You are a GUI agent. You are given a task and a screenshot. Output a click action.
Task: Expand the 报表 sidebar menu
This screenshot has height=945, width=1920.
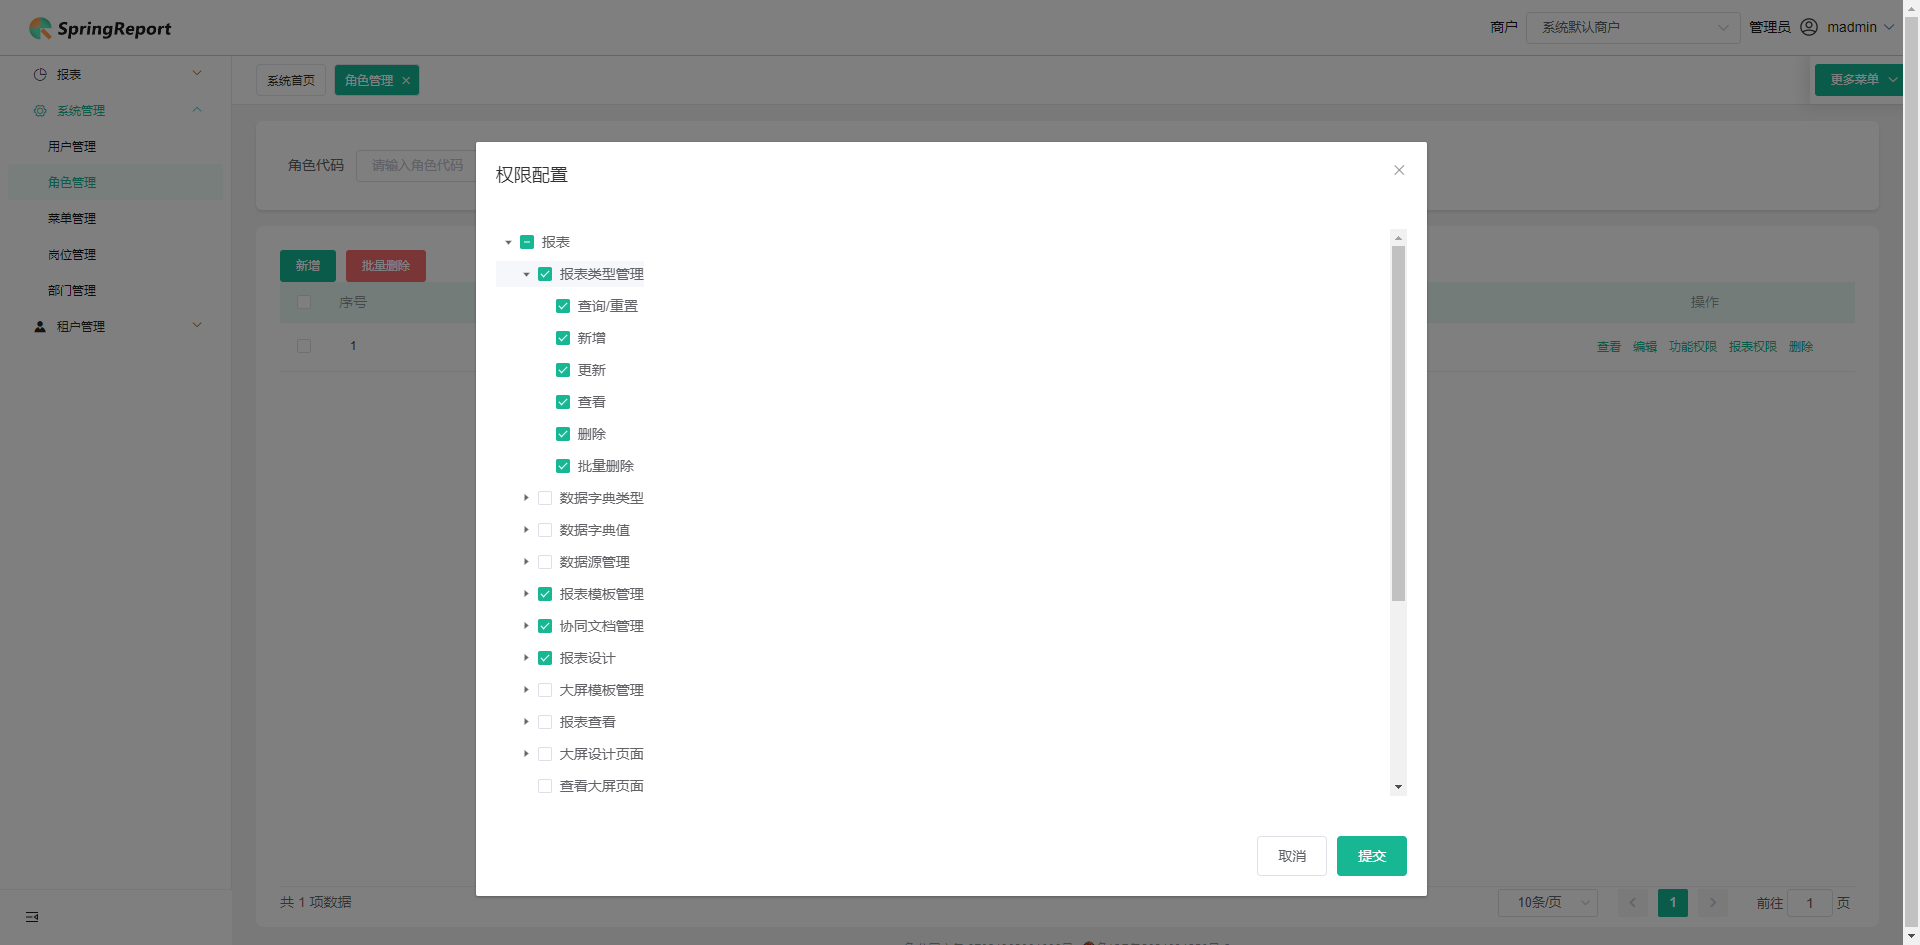point(116,74)
